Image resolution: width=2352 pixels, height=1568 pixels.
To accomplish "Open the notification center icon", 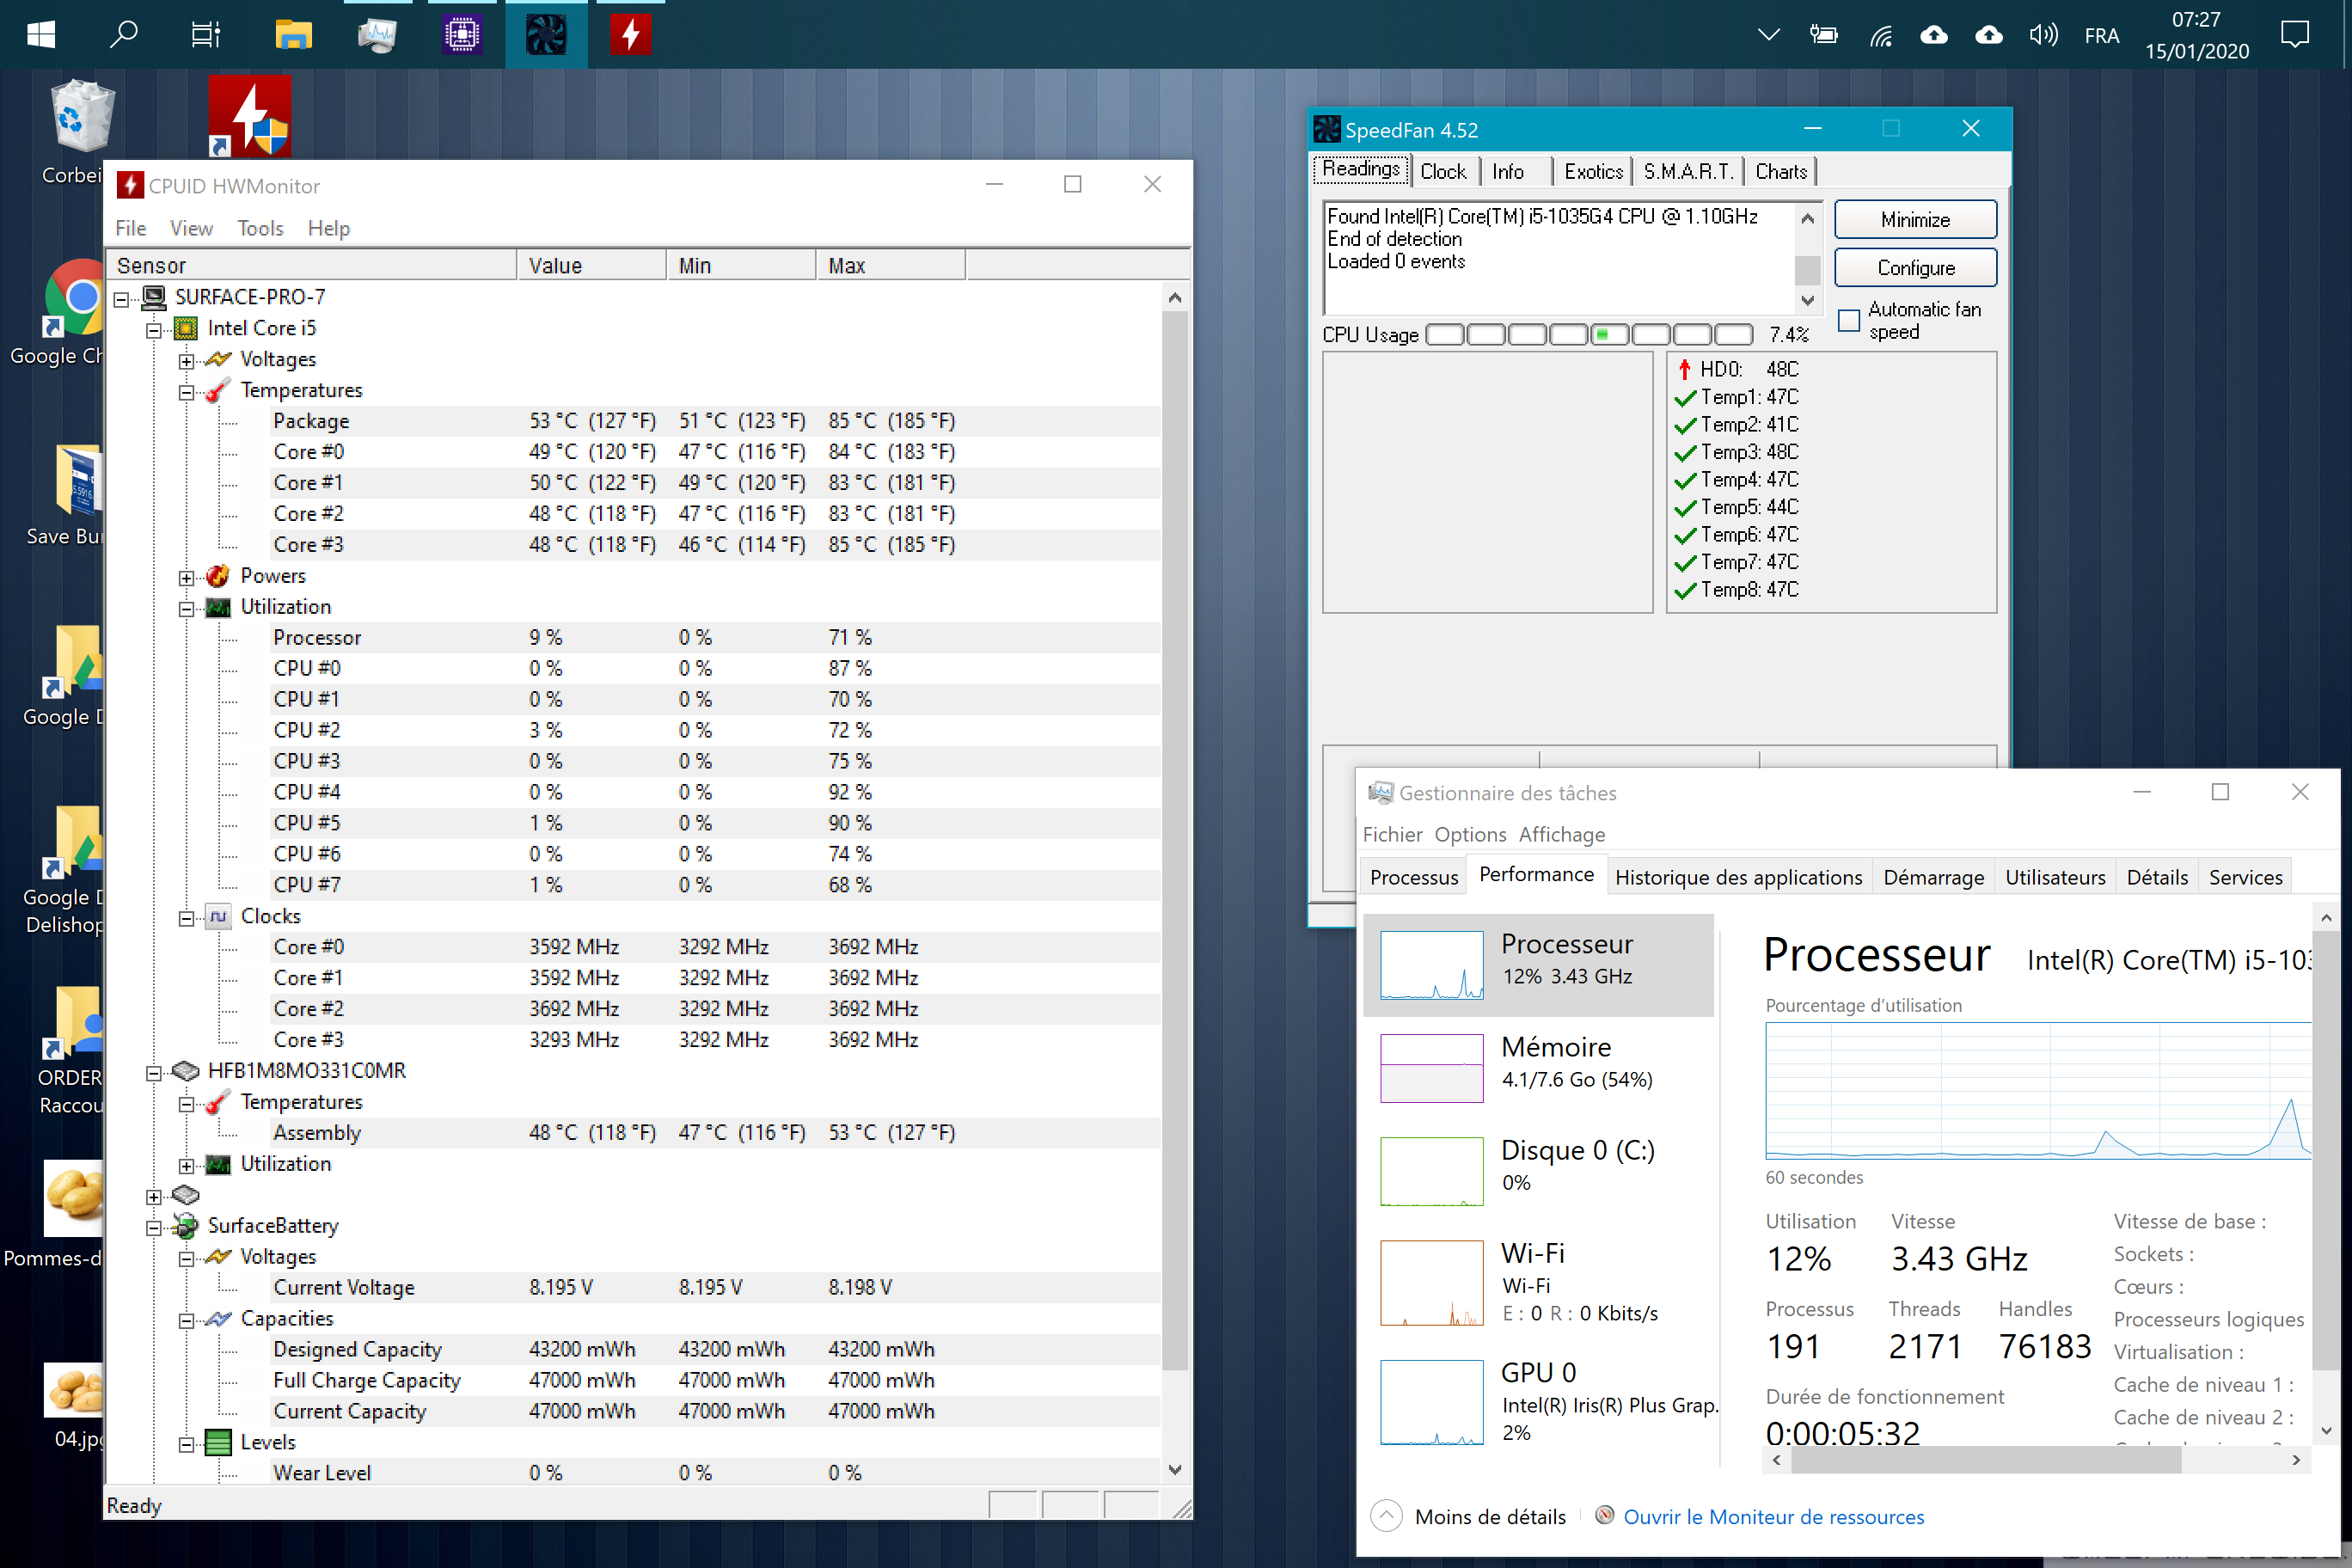I will click(2294, 36).
